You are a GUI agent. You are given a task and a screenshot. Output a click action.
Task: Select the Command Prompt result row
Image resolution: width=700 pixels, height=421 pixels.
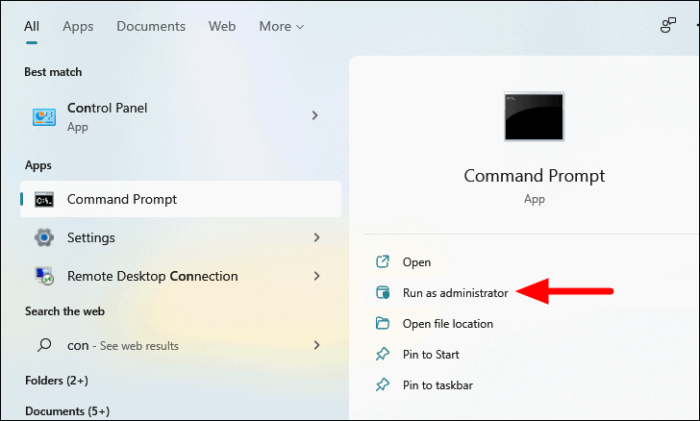pyautogui.click(x=181, y=199)
